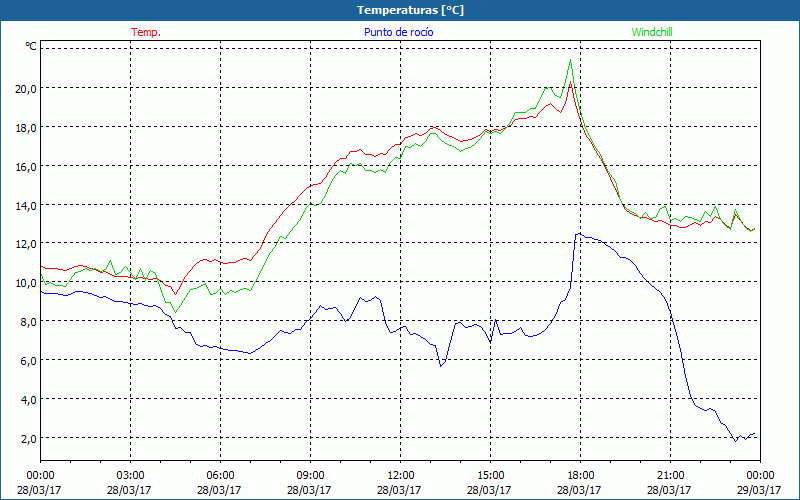The image size is (800, 500).
Task: Click the '06:00' time axis label
Action: point(220,476)
